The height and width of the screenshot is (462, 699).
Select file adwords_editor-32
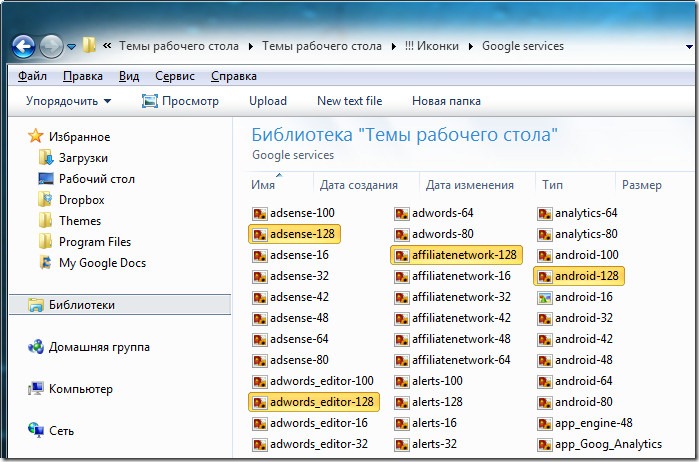310,444
